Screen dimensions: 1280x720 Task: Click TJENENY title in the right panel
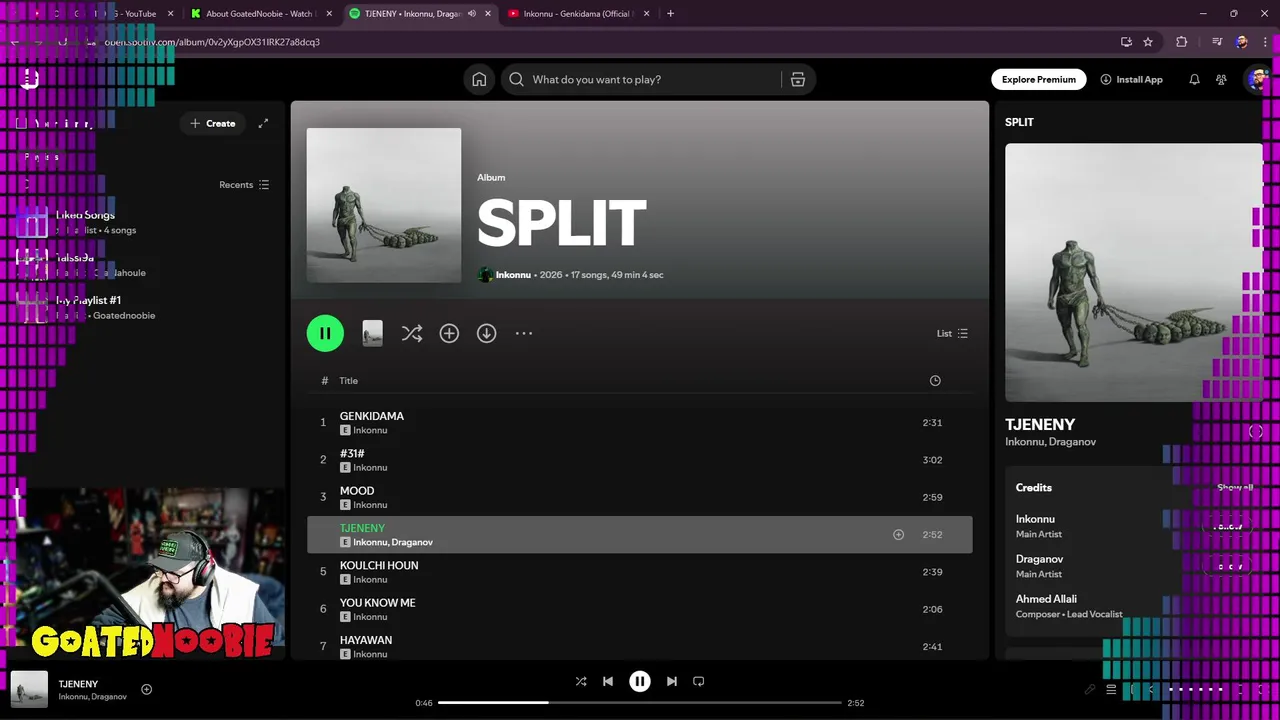point(1040,424)
